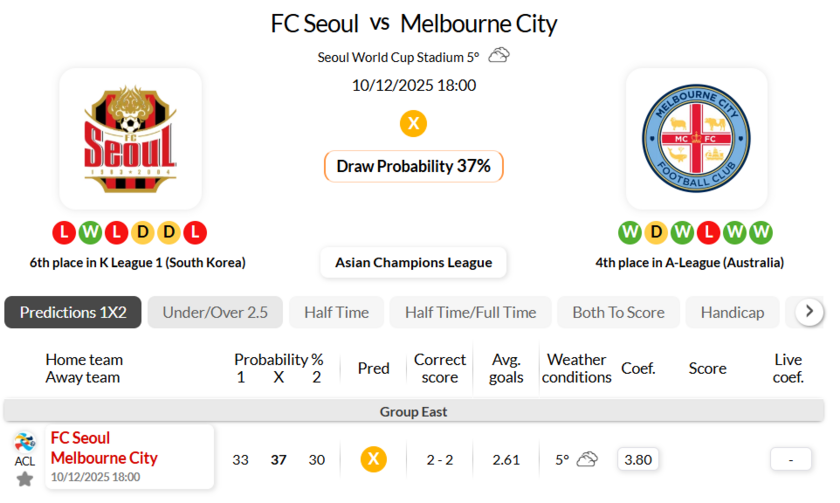840x503 pixels.
Task: Switch to Under/Over 2.5 tab
Action: point(215,312)
